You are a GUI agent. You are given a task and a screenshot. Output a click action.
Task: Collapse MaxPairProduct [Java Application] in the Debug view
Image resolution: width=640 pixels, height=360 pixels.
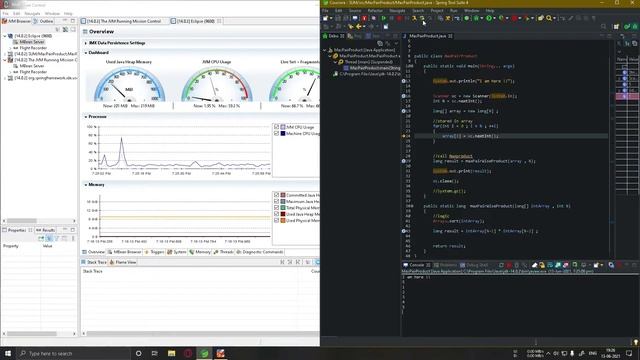(x=325, y=50)
